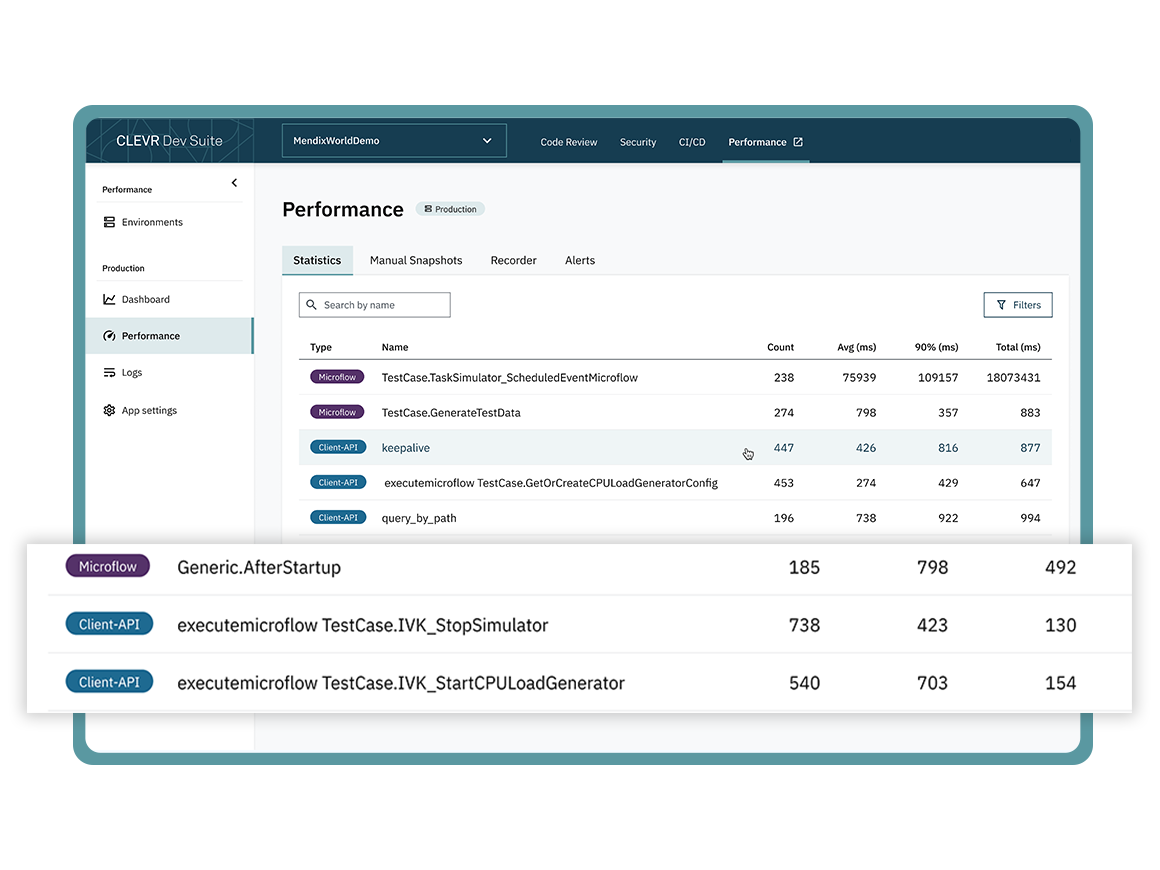Click average value 75939 in the table

859,377
